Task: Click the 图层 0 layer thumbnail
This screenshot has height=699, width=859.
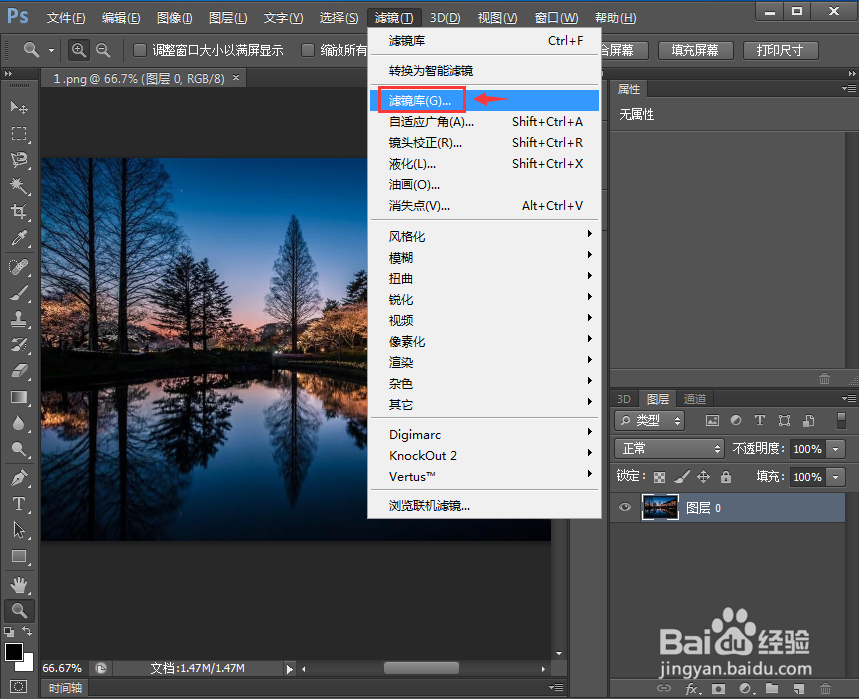Action: (x=660, y=507)
